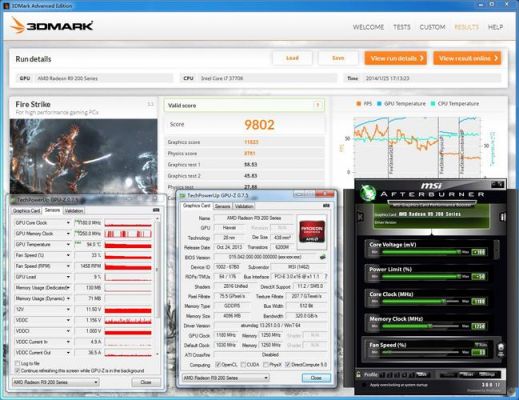This screenshot has width=519, height=400.
Task: Switch to the TESTS tab in 3DMark
Action: coord(402,27)
